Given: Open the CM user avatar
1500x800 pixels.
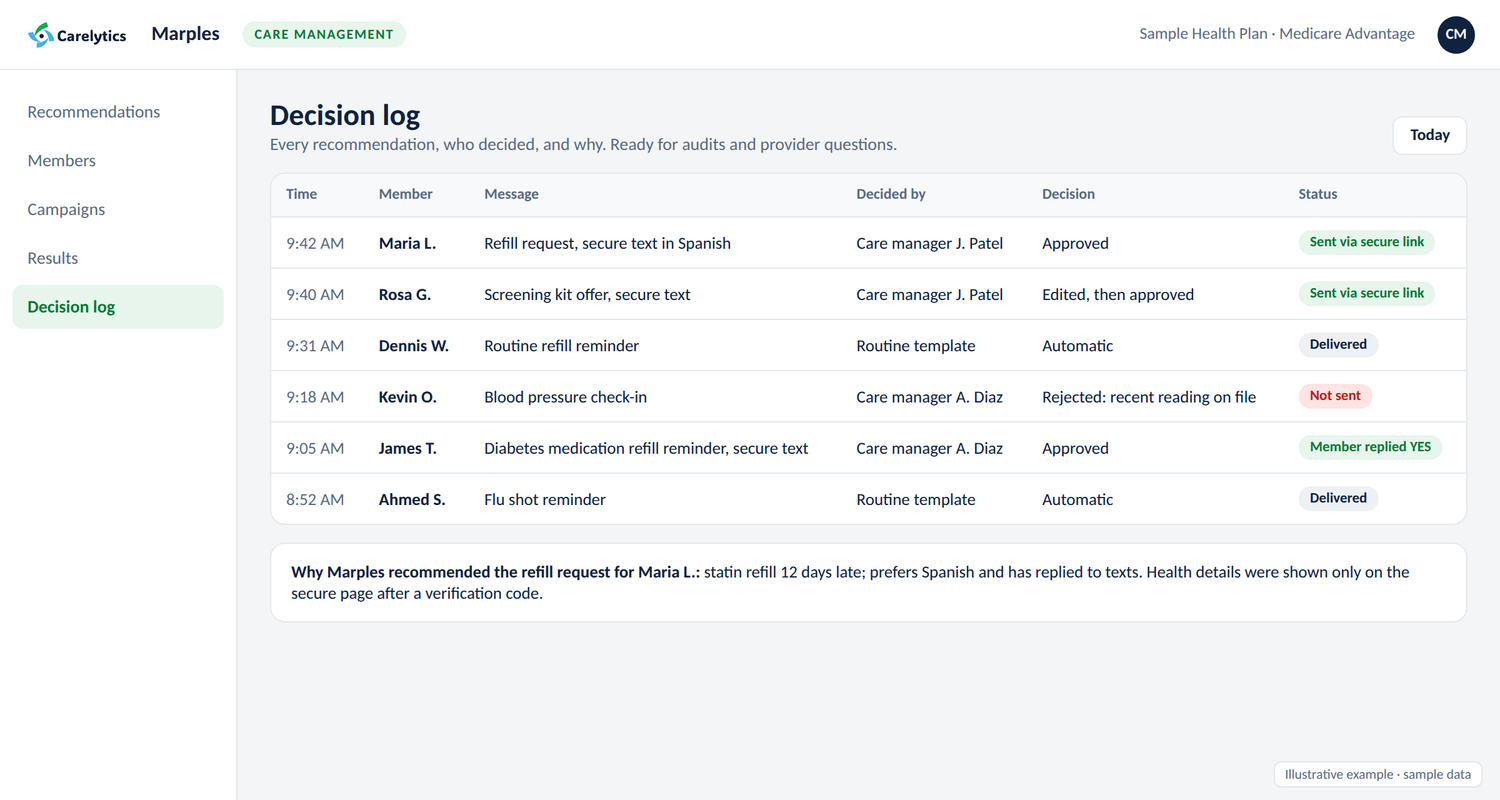Looking at the screenshot, I should coord(1455,35).
